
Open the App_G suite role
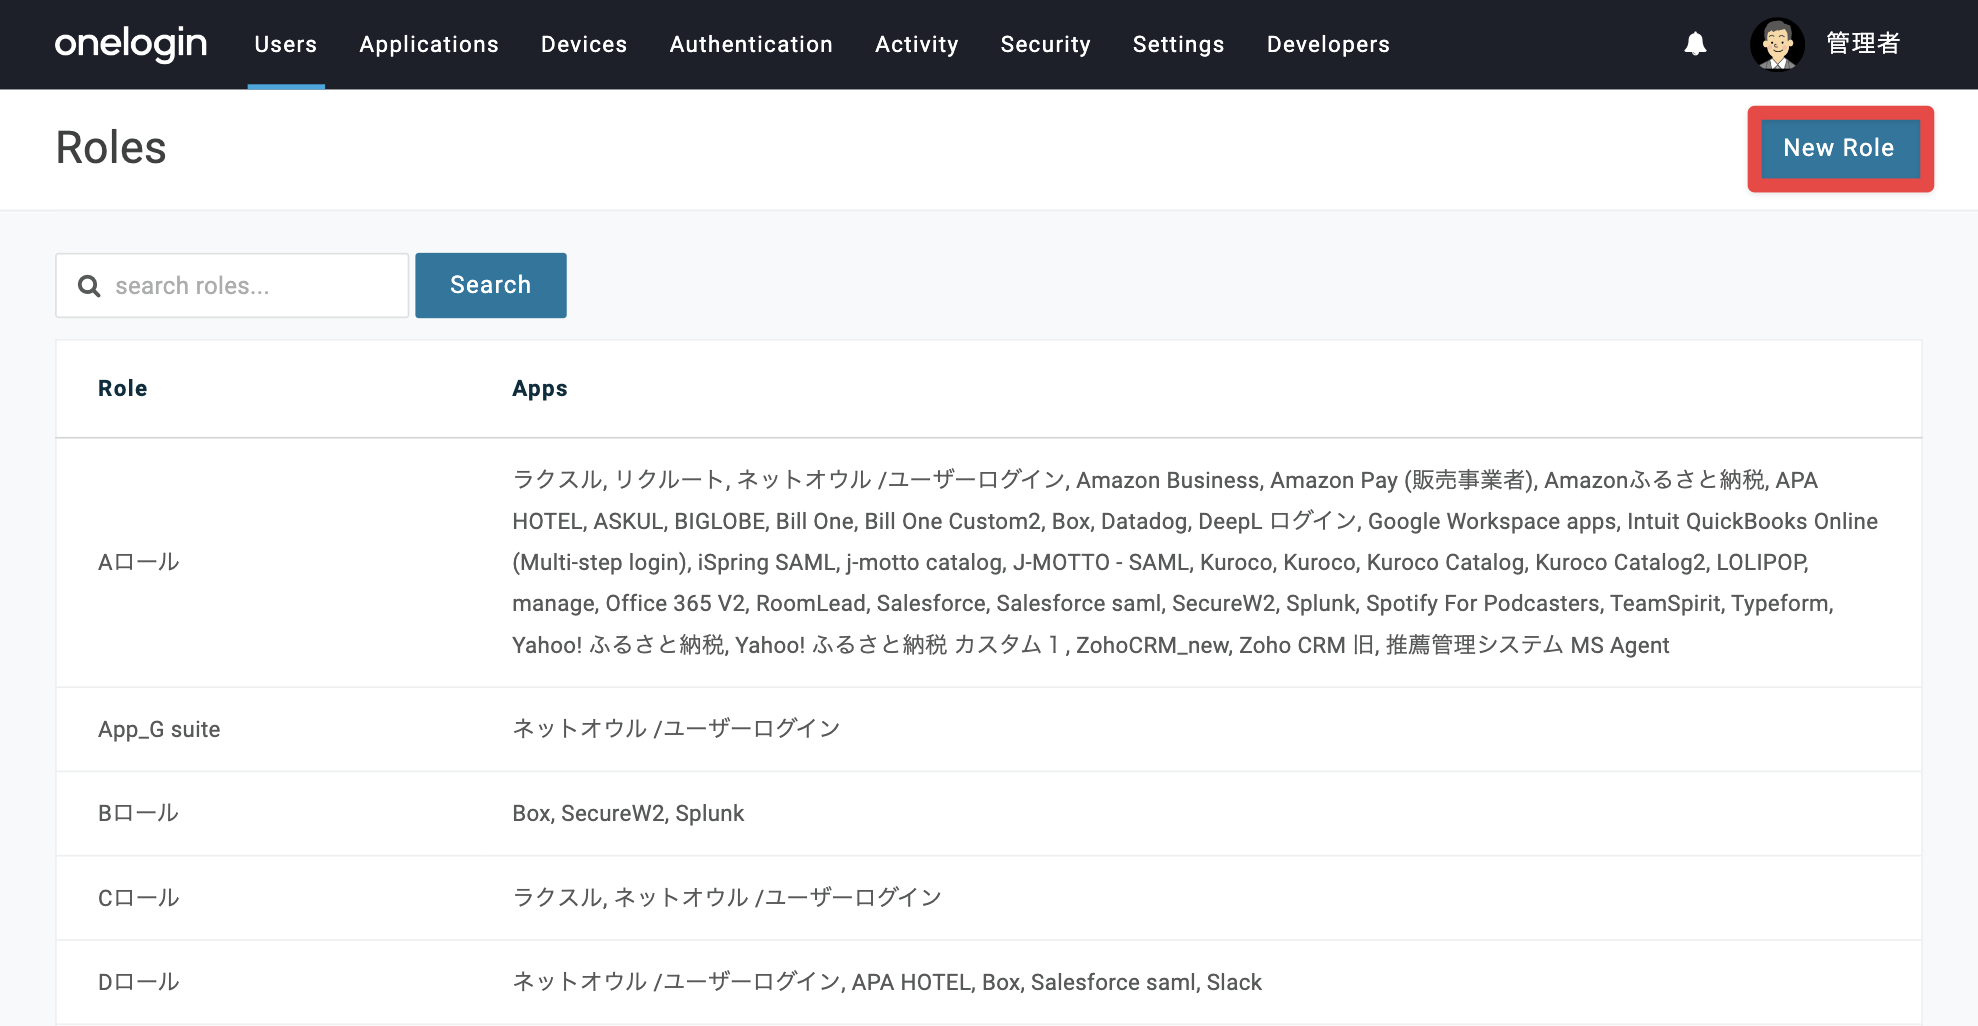click(159, 729)
